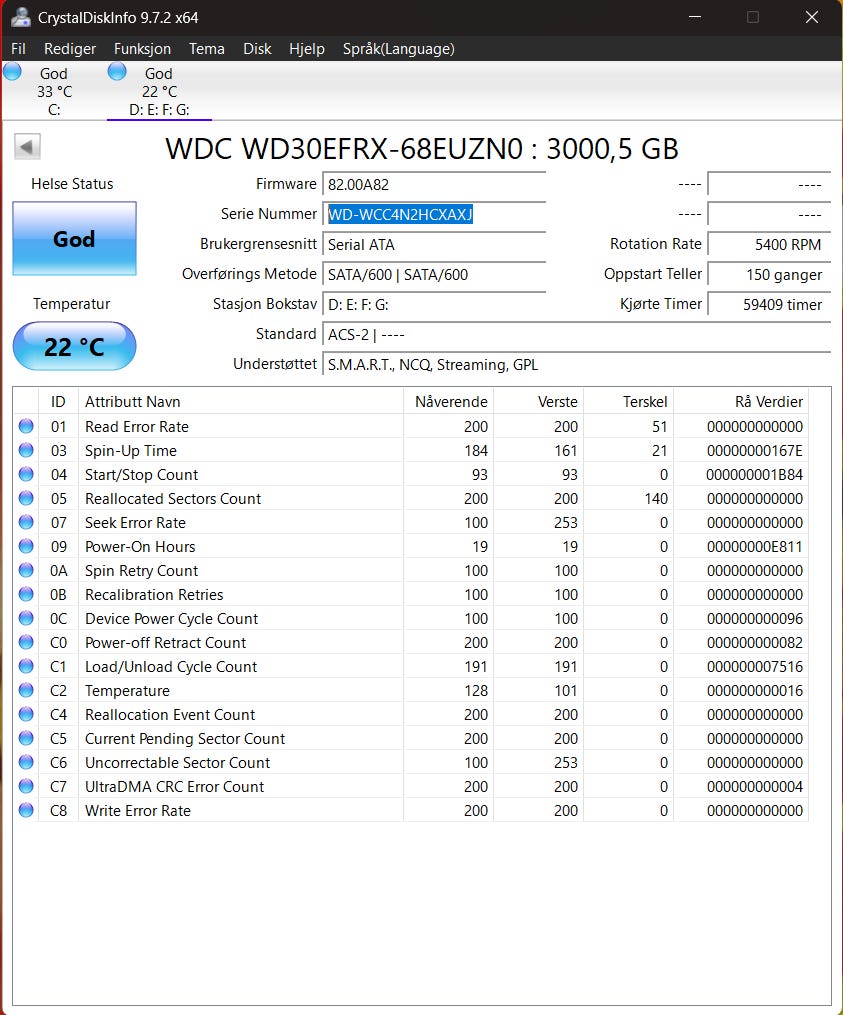Click status orb for Reallocated Sectors Count row
This screenshot has height=1015, width=843.
26,498
